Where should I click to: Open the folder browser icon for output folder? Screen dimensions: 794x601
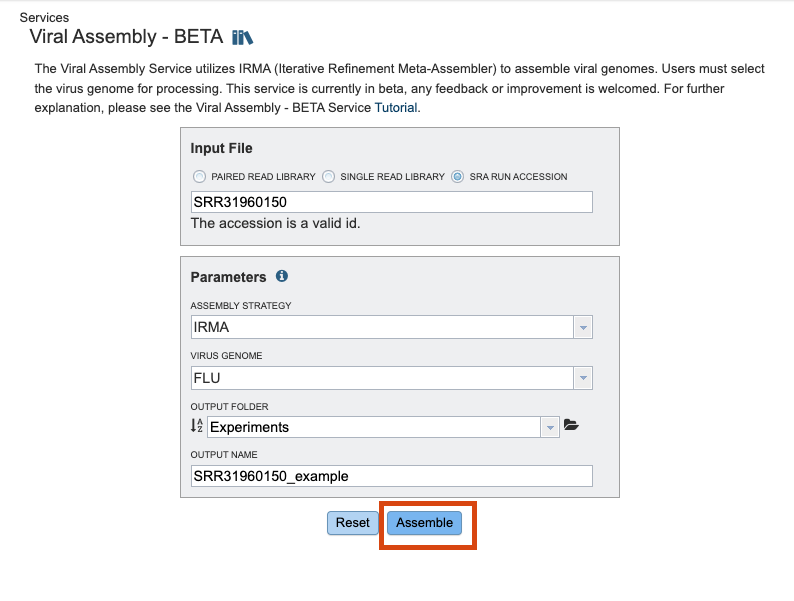pyautogui.click(x=571, y=425)
